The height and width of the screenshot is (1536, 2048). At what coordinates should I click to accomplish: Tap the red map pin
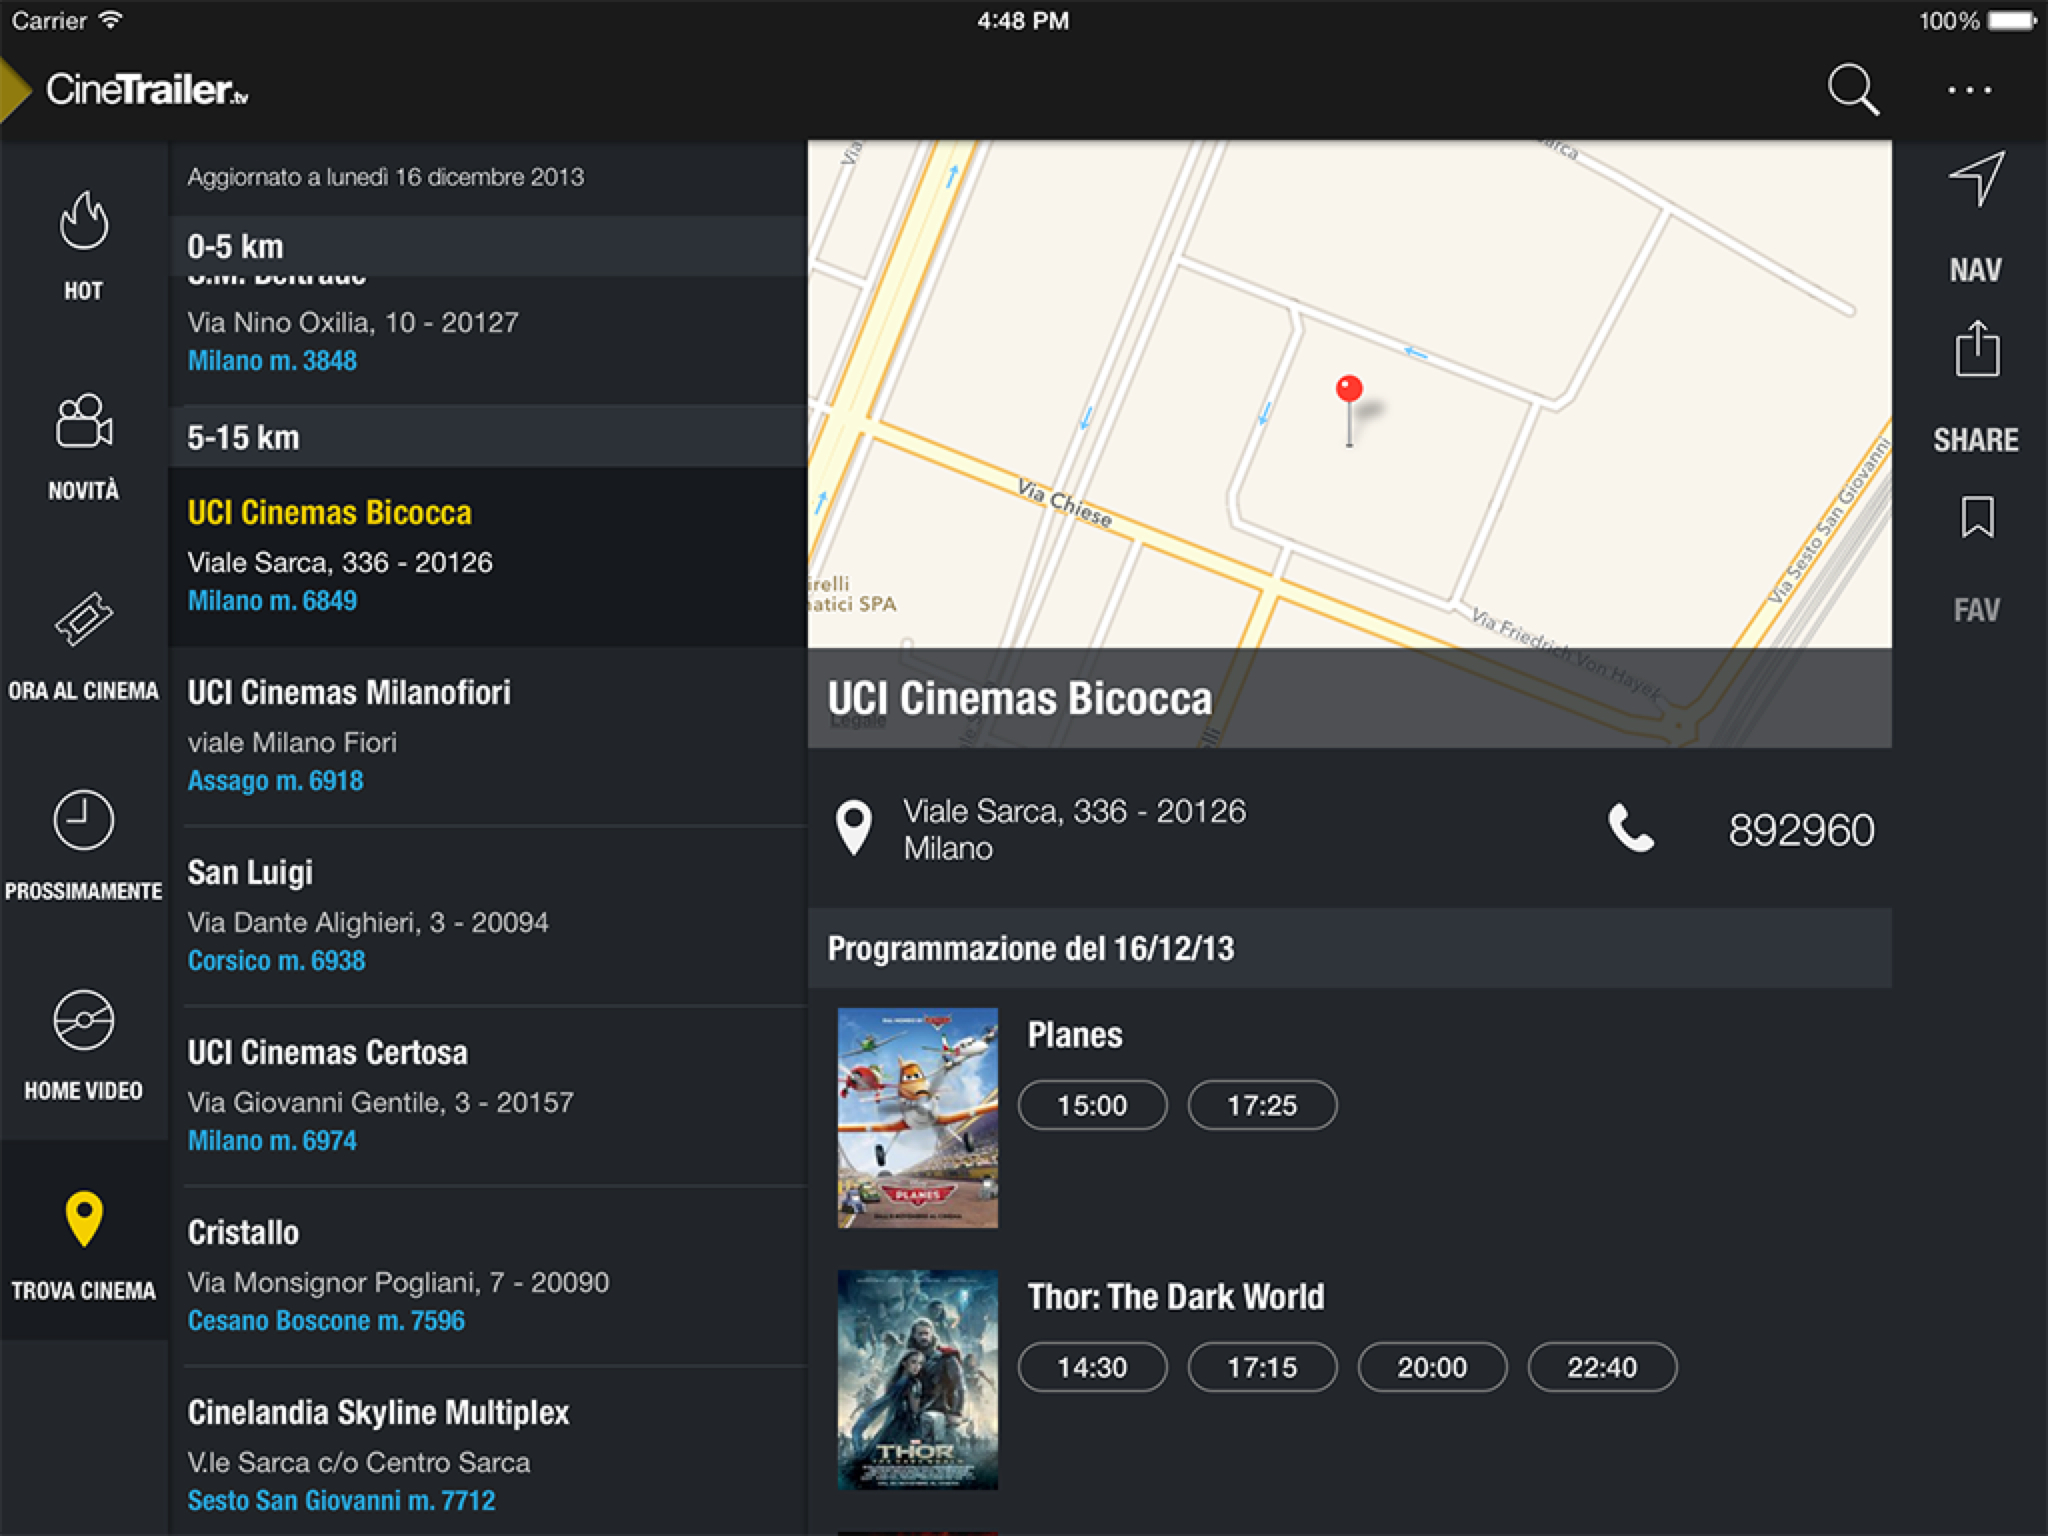coord(1349,390)
